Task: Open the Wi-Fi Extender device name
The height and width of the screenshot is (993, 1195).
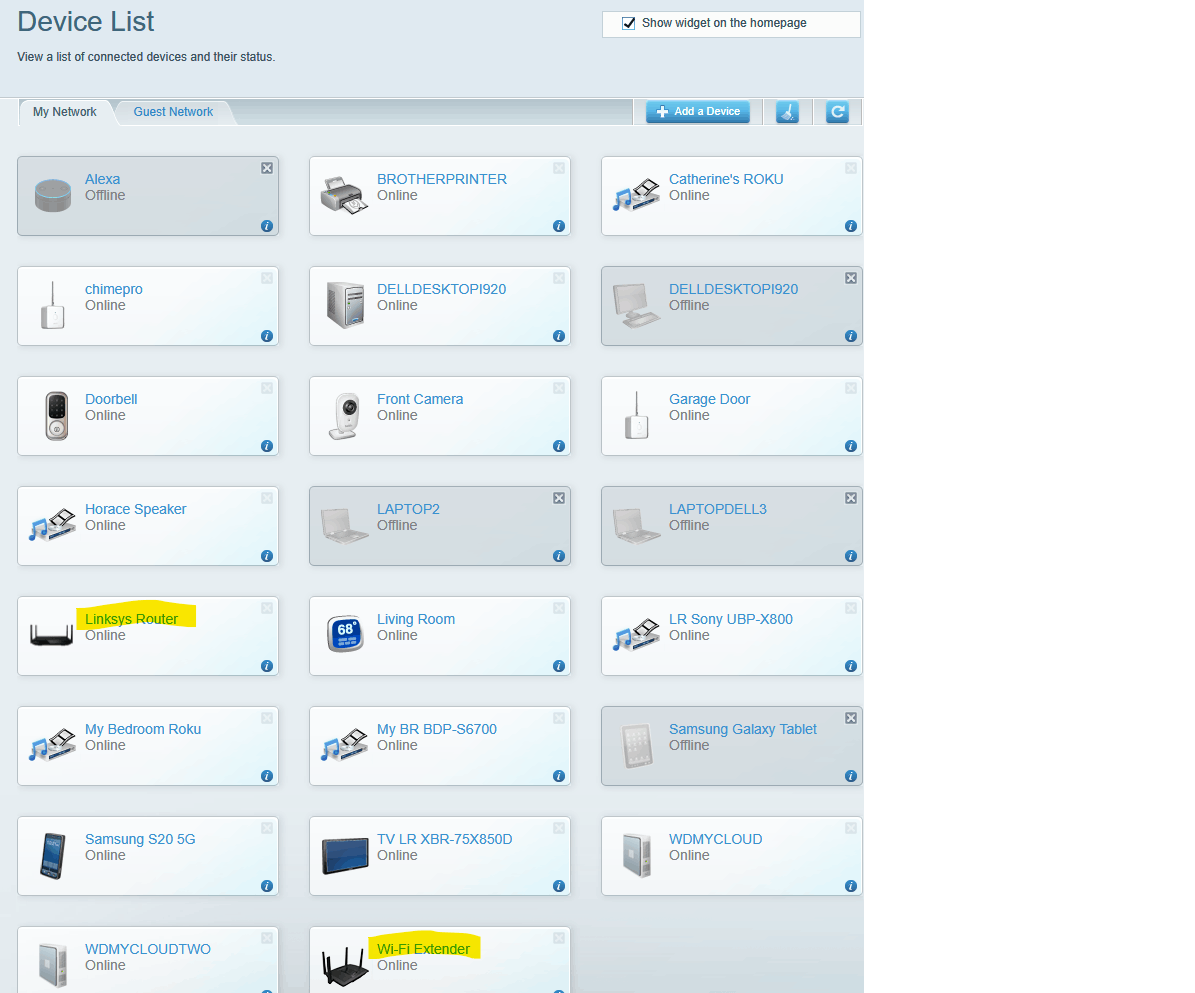Action: [x=423, y=949]
